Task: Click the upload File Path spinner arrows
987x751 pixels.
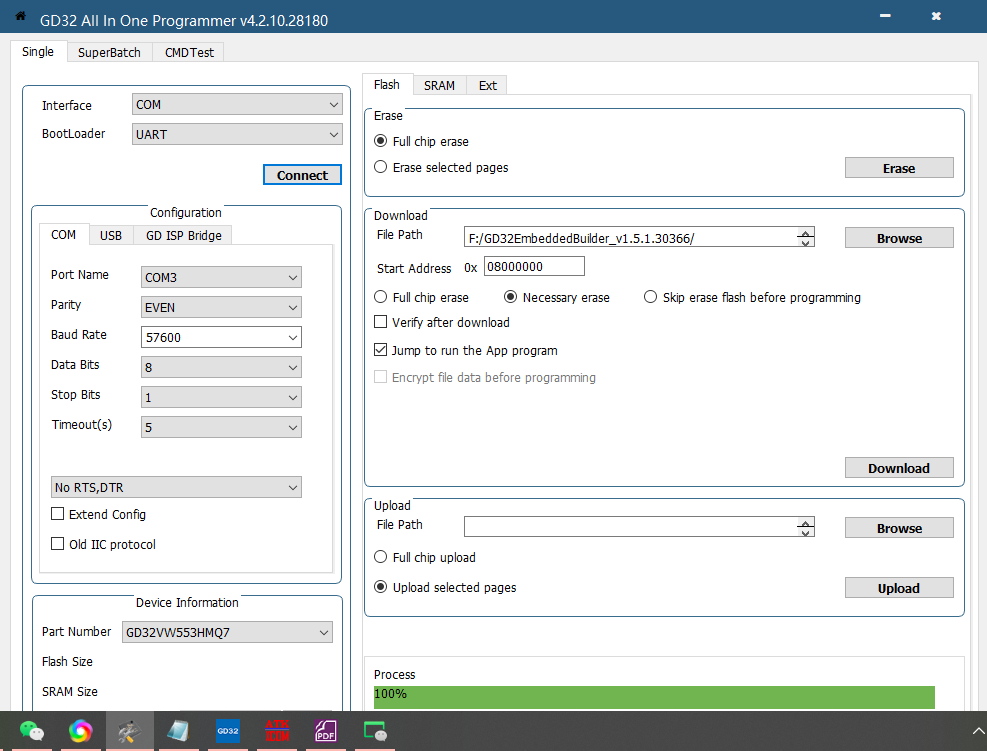Action: (x=805, y=527)
